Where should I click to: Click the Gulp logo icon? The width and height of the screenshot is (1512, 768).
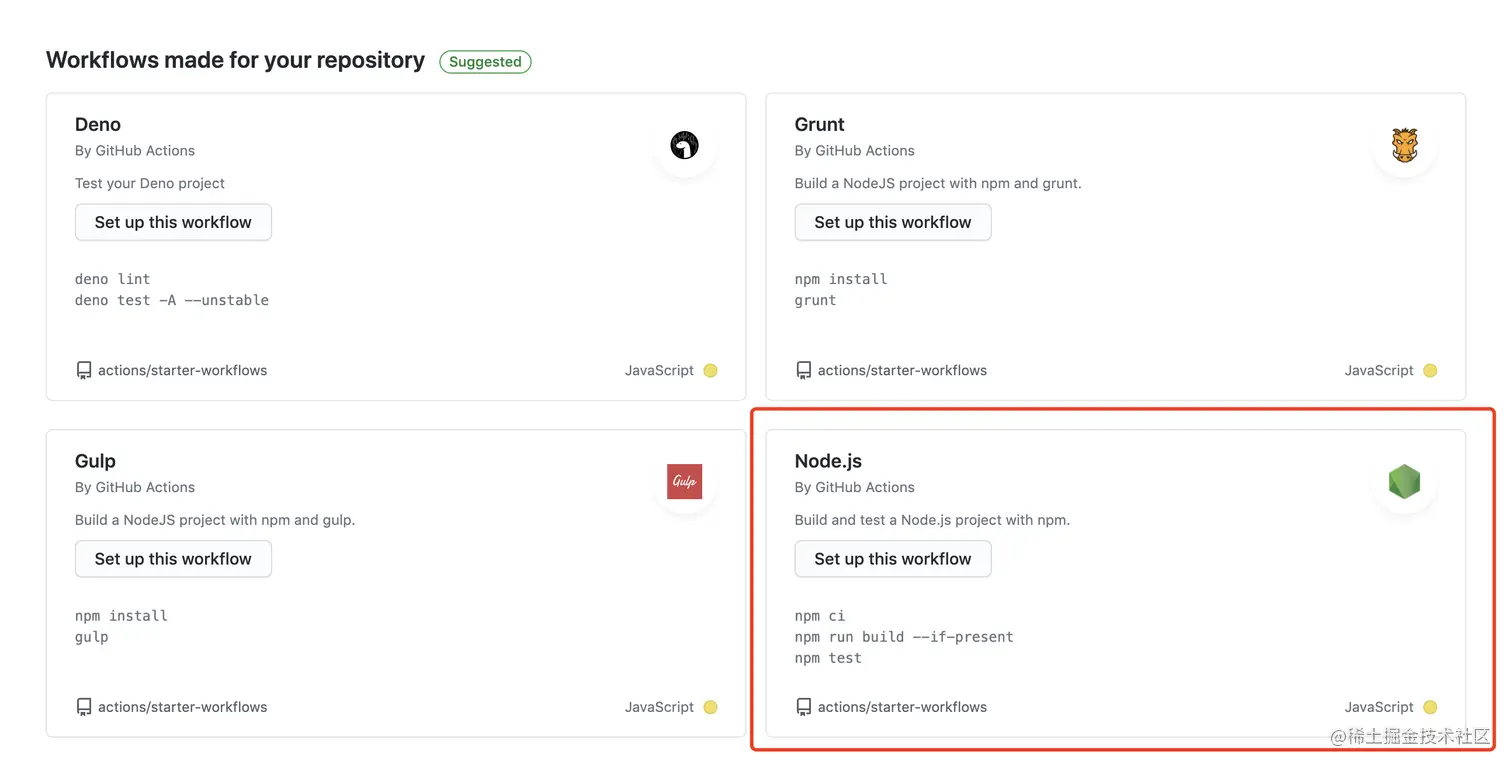tap(684, 481)
